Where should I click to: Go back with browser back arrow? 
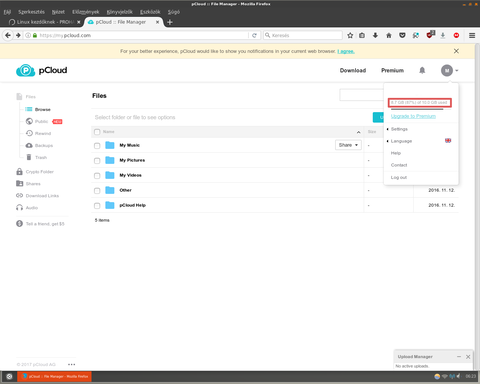click(x=8, y=35)
